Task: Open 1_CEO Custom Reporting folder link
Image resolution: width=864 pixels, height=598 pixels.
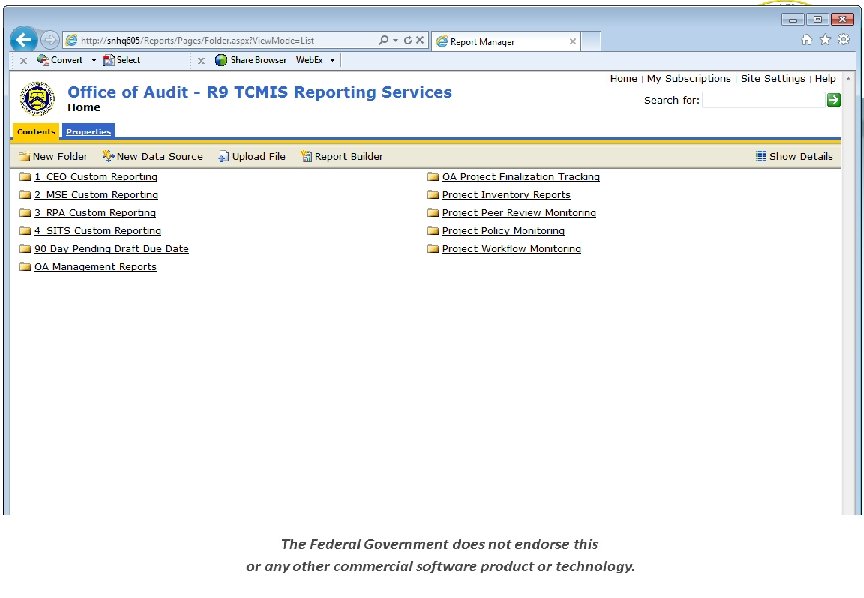Action: [96, 177]
